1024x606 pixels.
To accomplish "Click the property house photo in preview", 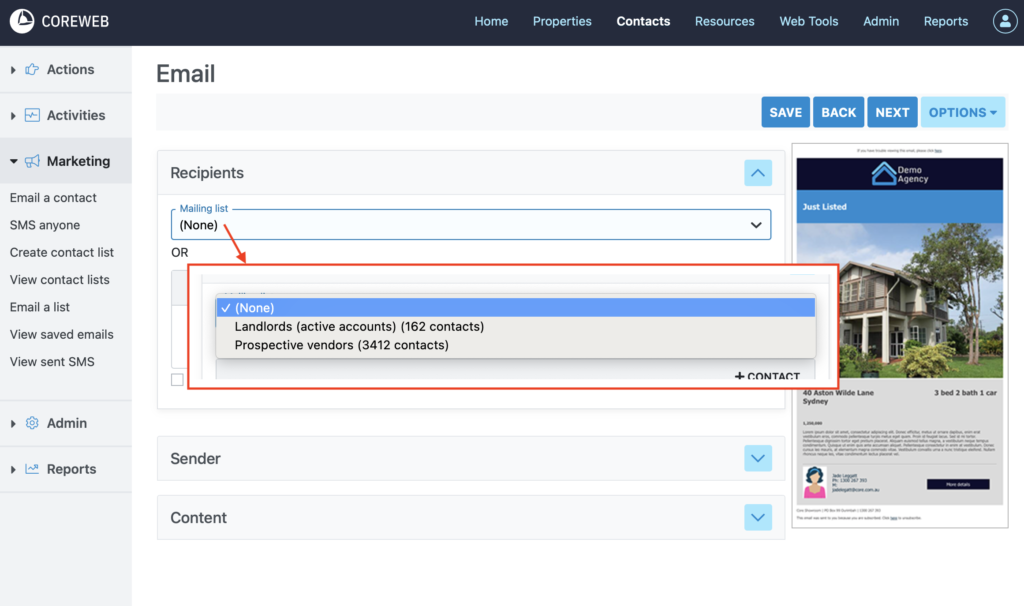I will click(x=899, y=302).
